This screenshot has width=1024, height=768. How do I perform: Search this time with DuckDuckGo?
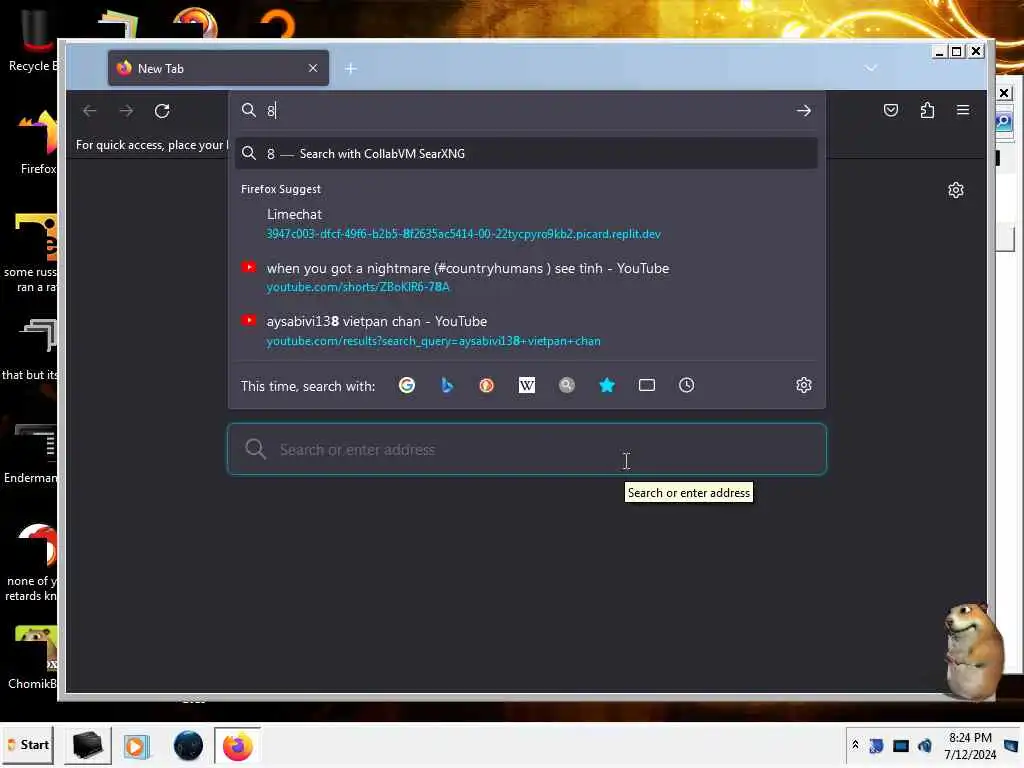[487, 385]
